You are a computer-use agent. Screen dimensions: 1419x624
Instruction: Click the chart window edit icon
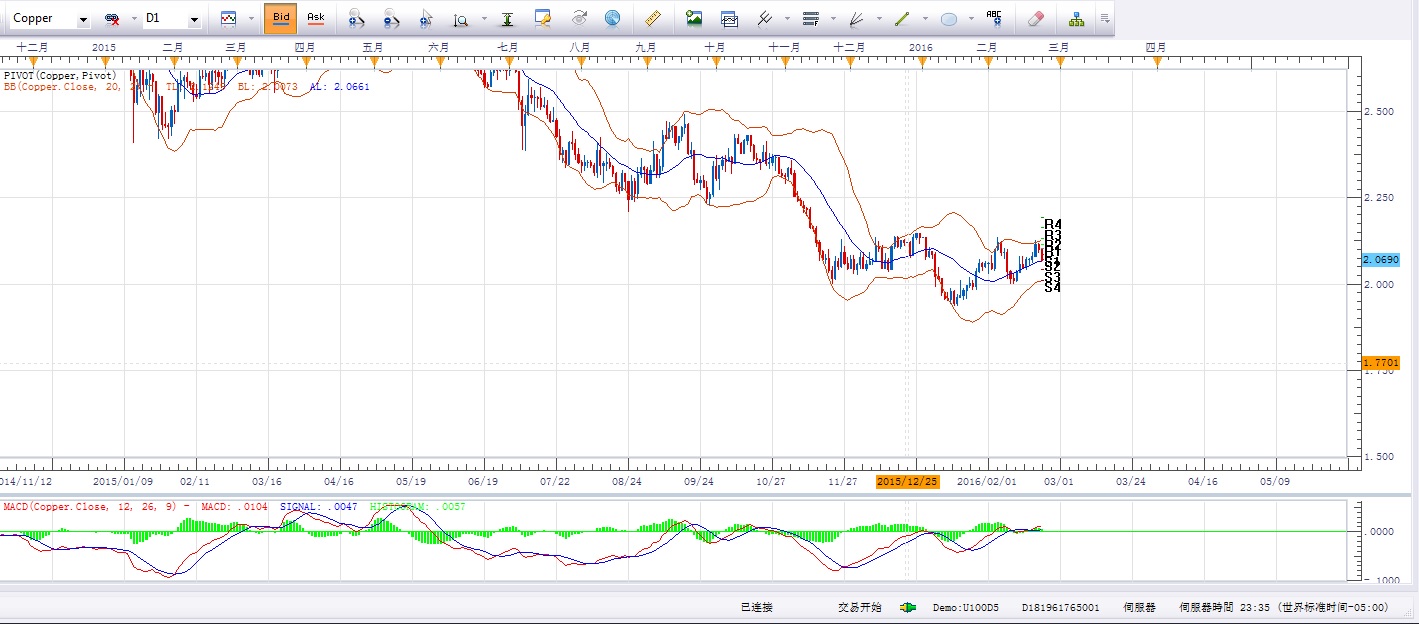[x=543, y=18]
